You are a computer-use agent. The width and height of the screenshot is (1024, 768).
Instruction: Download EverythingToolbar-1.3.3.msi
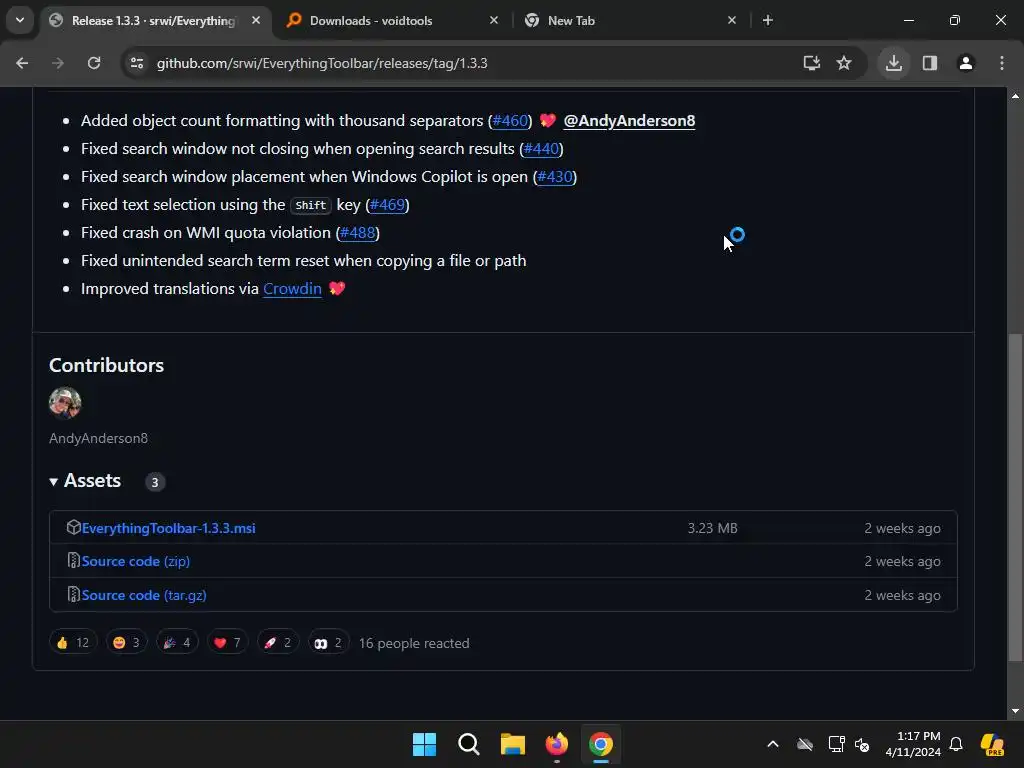point(168,528)
